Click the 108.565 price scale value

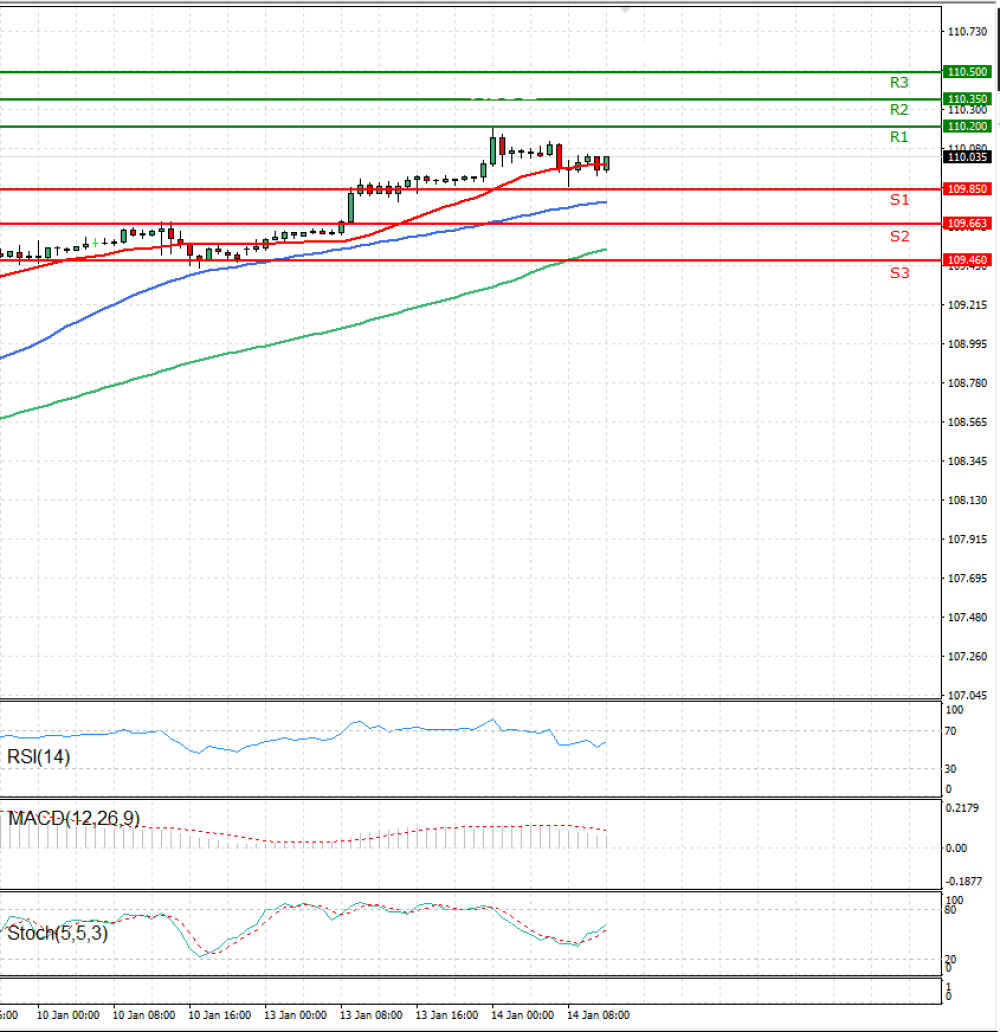tap(967, 422)
